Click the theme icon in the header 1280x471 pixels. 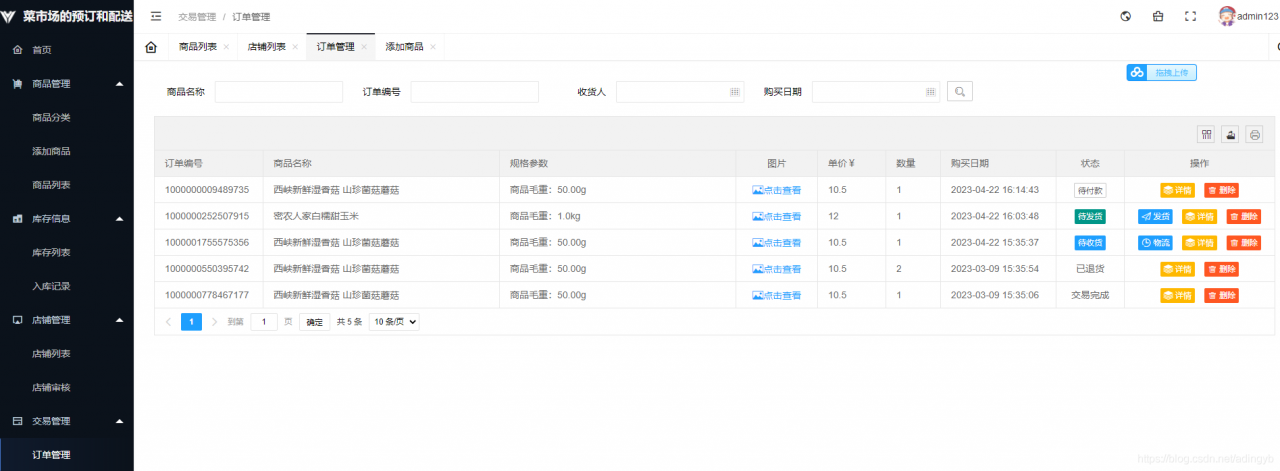pyautogui.click(x=1158, y=16)
